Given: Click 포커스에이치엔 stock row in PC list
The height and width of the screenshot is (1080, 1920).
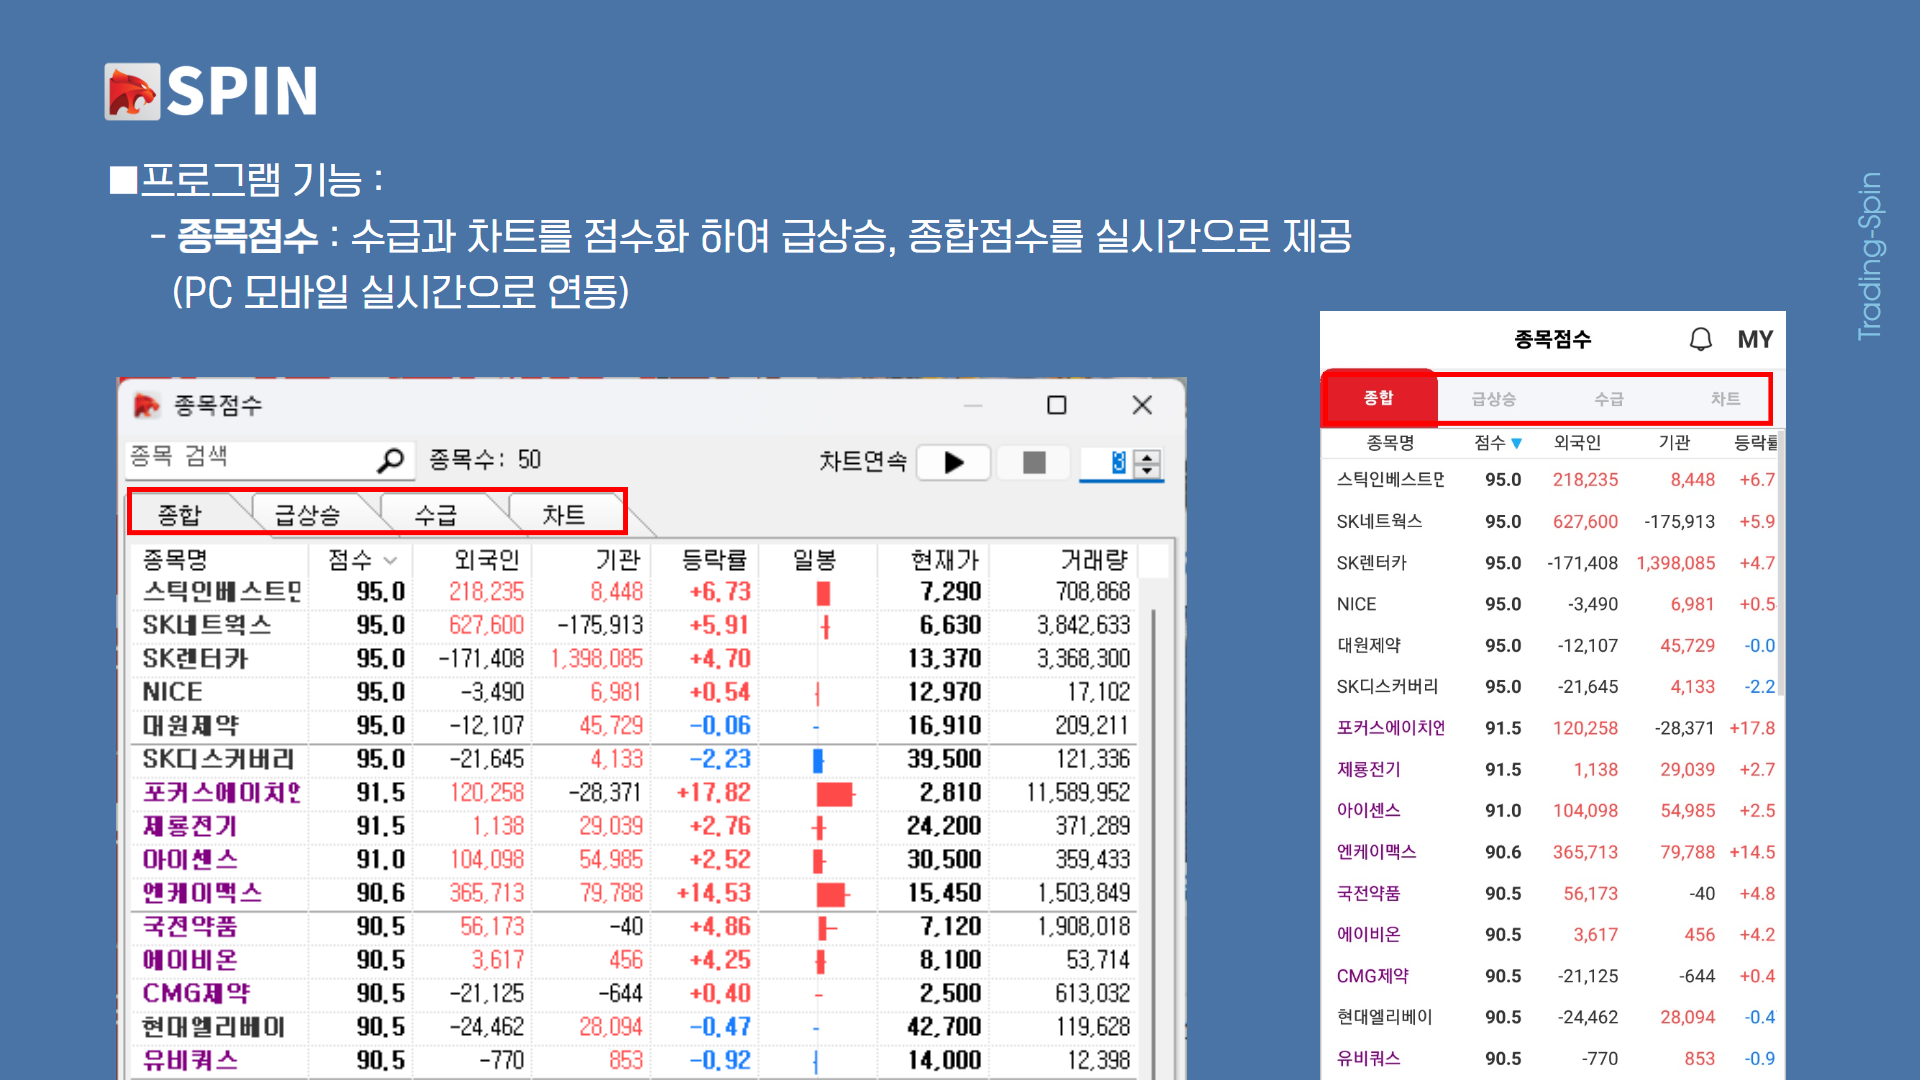Looking at the screenshot, I should [221, 793].
